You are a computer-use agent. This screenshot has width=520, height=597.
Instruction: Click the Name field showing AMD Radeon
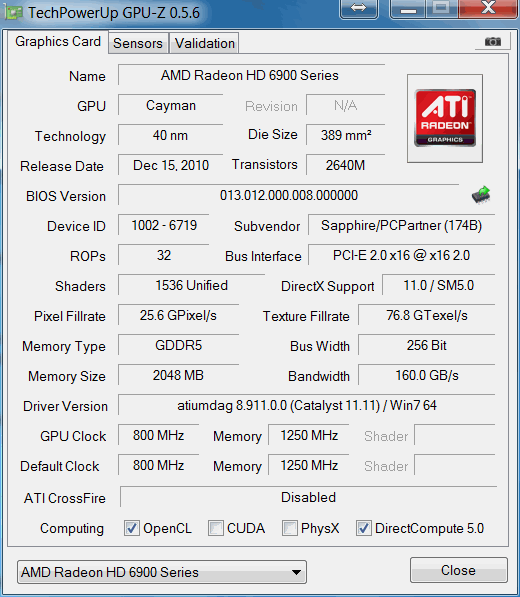(x=251, y=75)
